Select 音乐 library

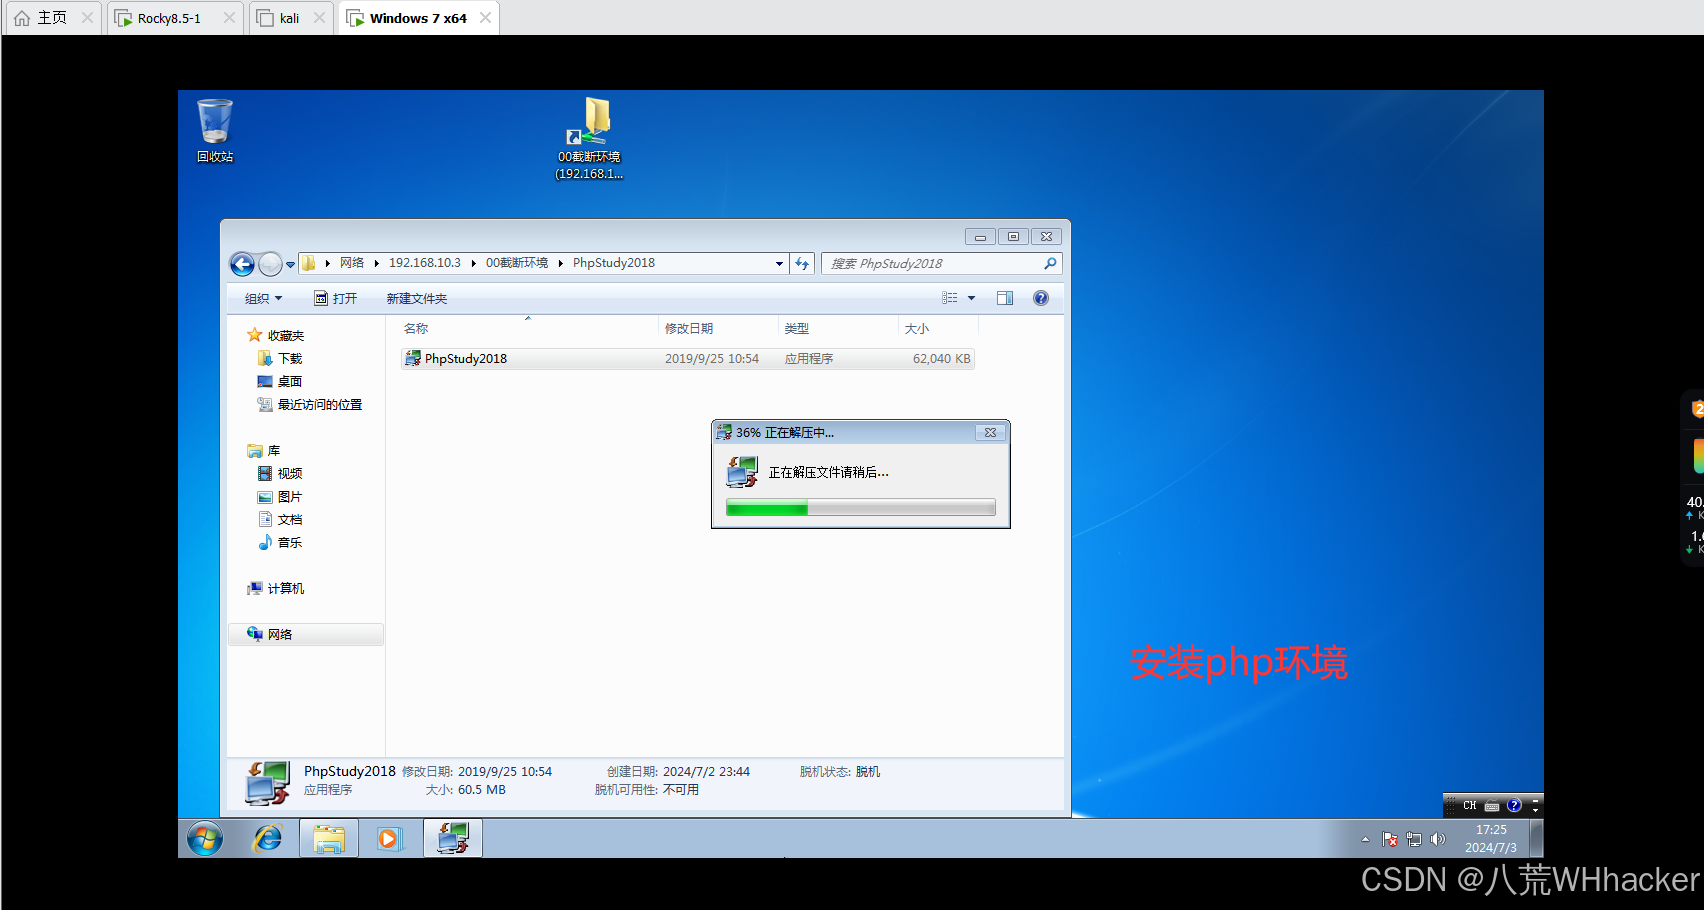(x=280, y=543)
